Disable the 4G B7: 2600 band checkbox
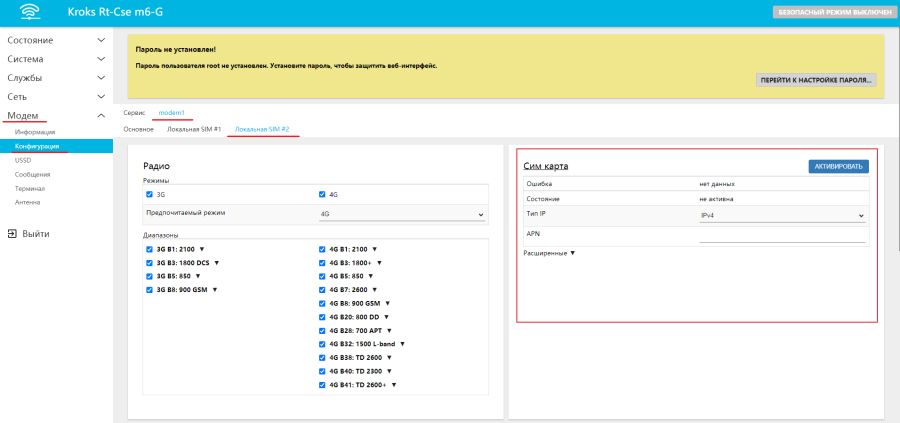This screenshot has width=900, height=423. tap(322, 289)
